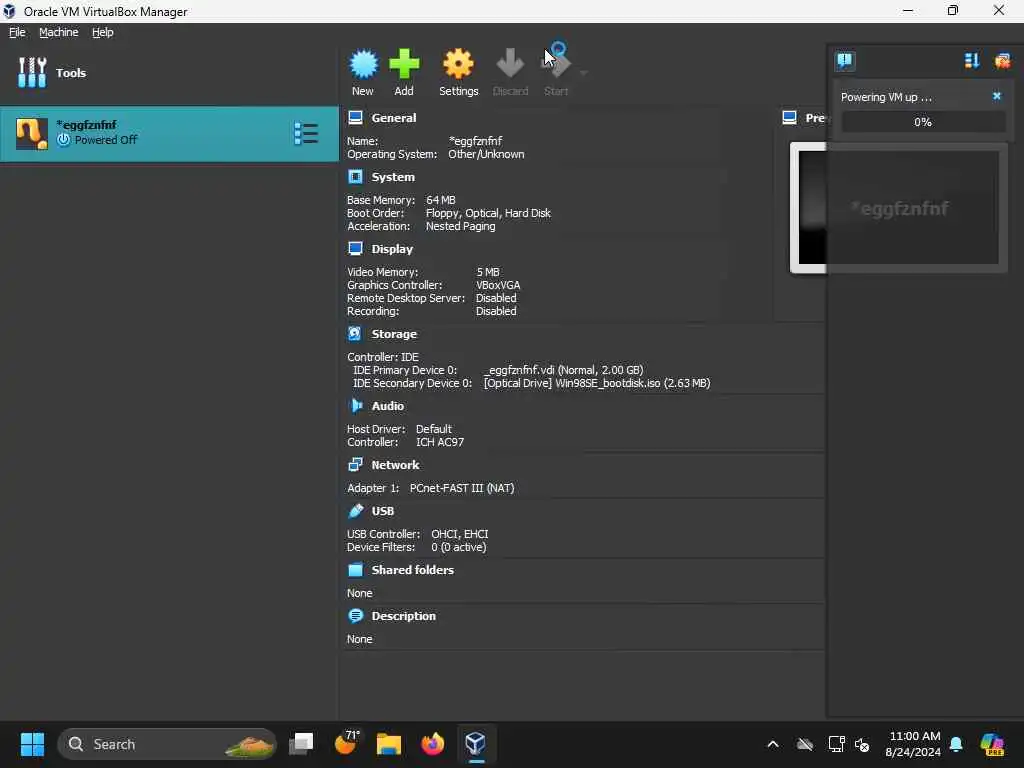This screenshot has width=1024, height=768.
Task: Open File Explorer from the taskbar
Action: [389, 744]
